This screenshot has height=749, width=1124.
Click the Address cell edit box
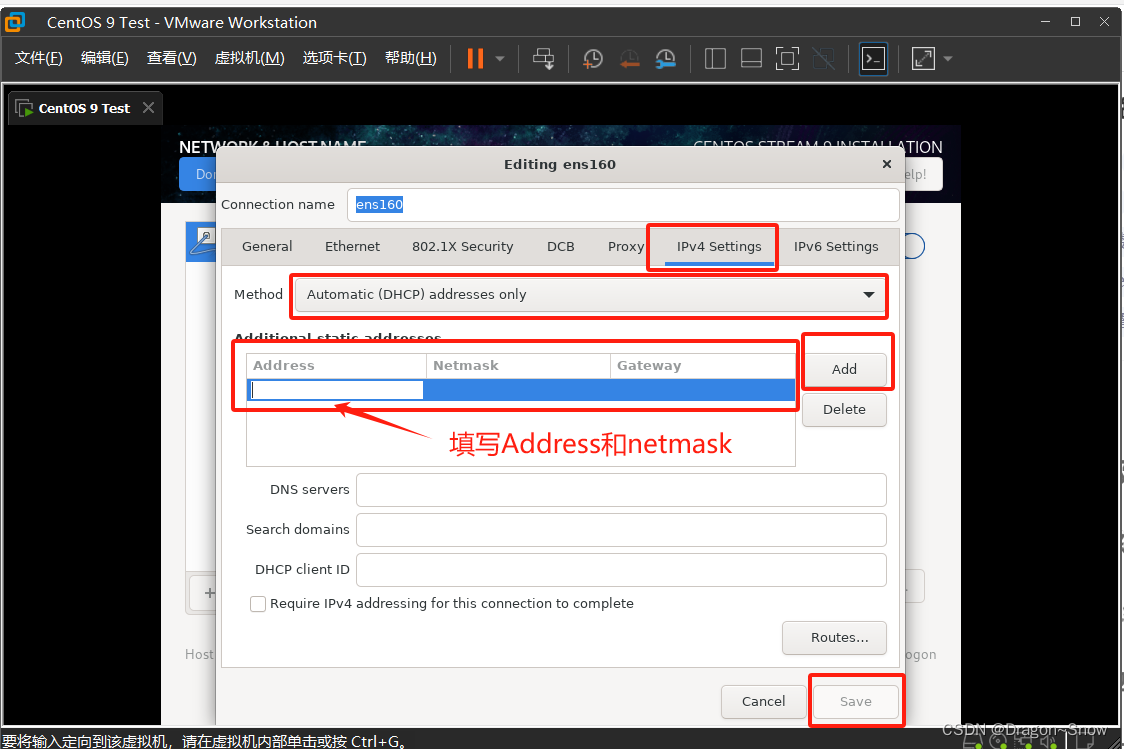[x=336, y=390]
